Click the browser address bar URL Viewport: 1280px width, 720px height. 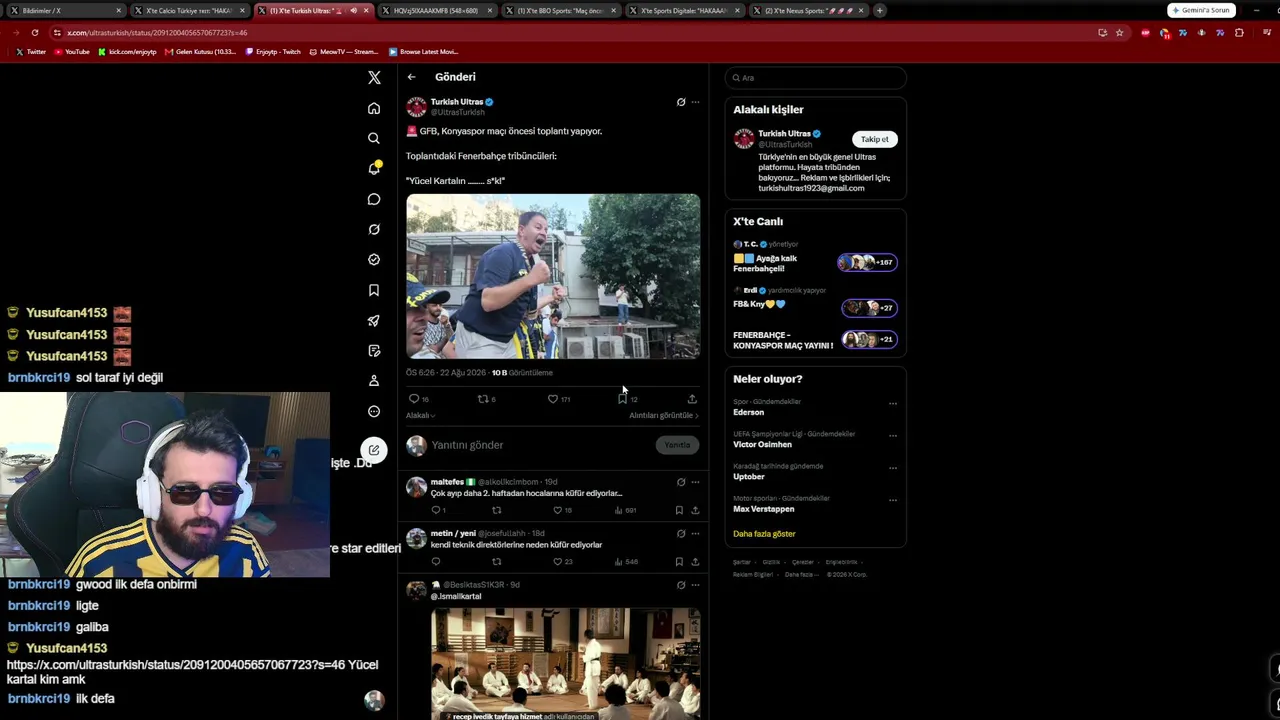click(x=157, y=32)
